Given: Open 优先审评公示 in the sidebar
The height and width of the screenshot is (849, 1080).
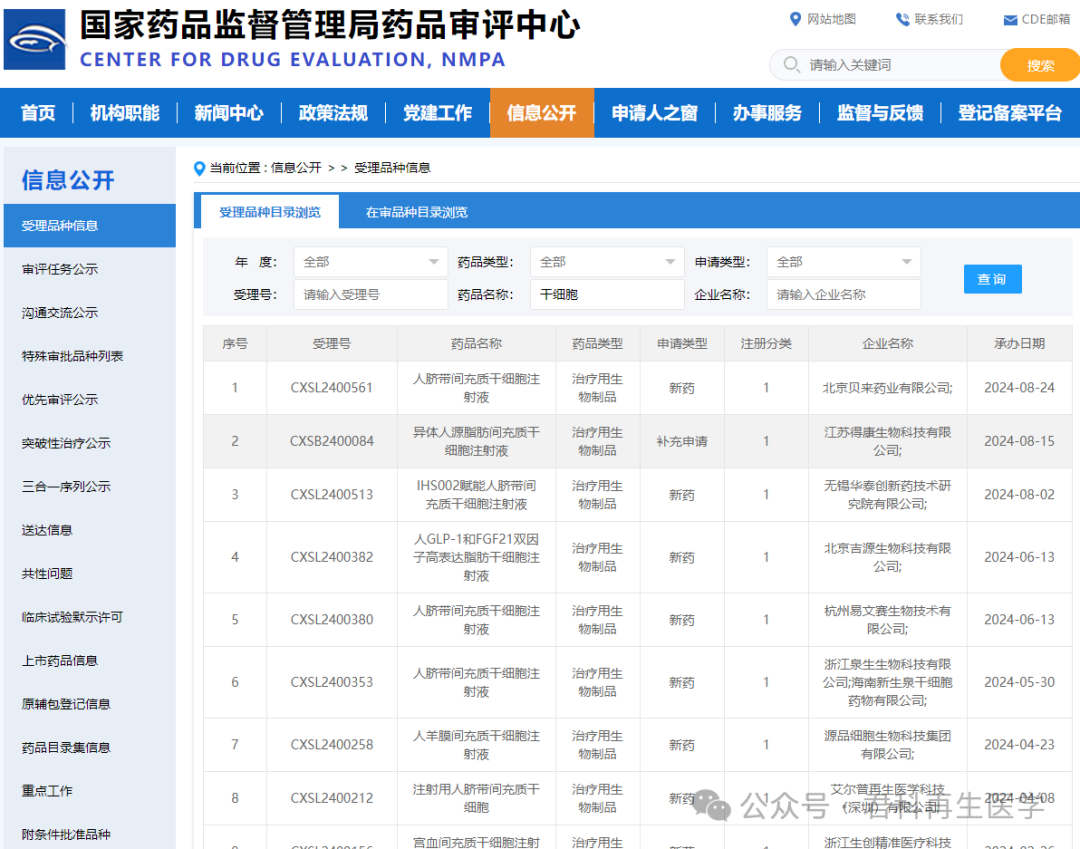Looking at the screenshot, I should (x=60, y=399).
